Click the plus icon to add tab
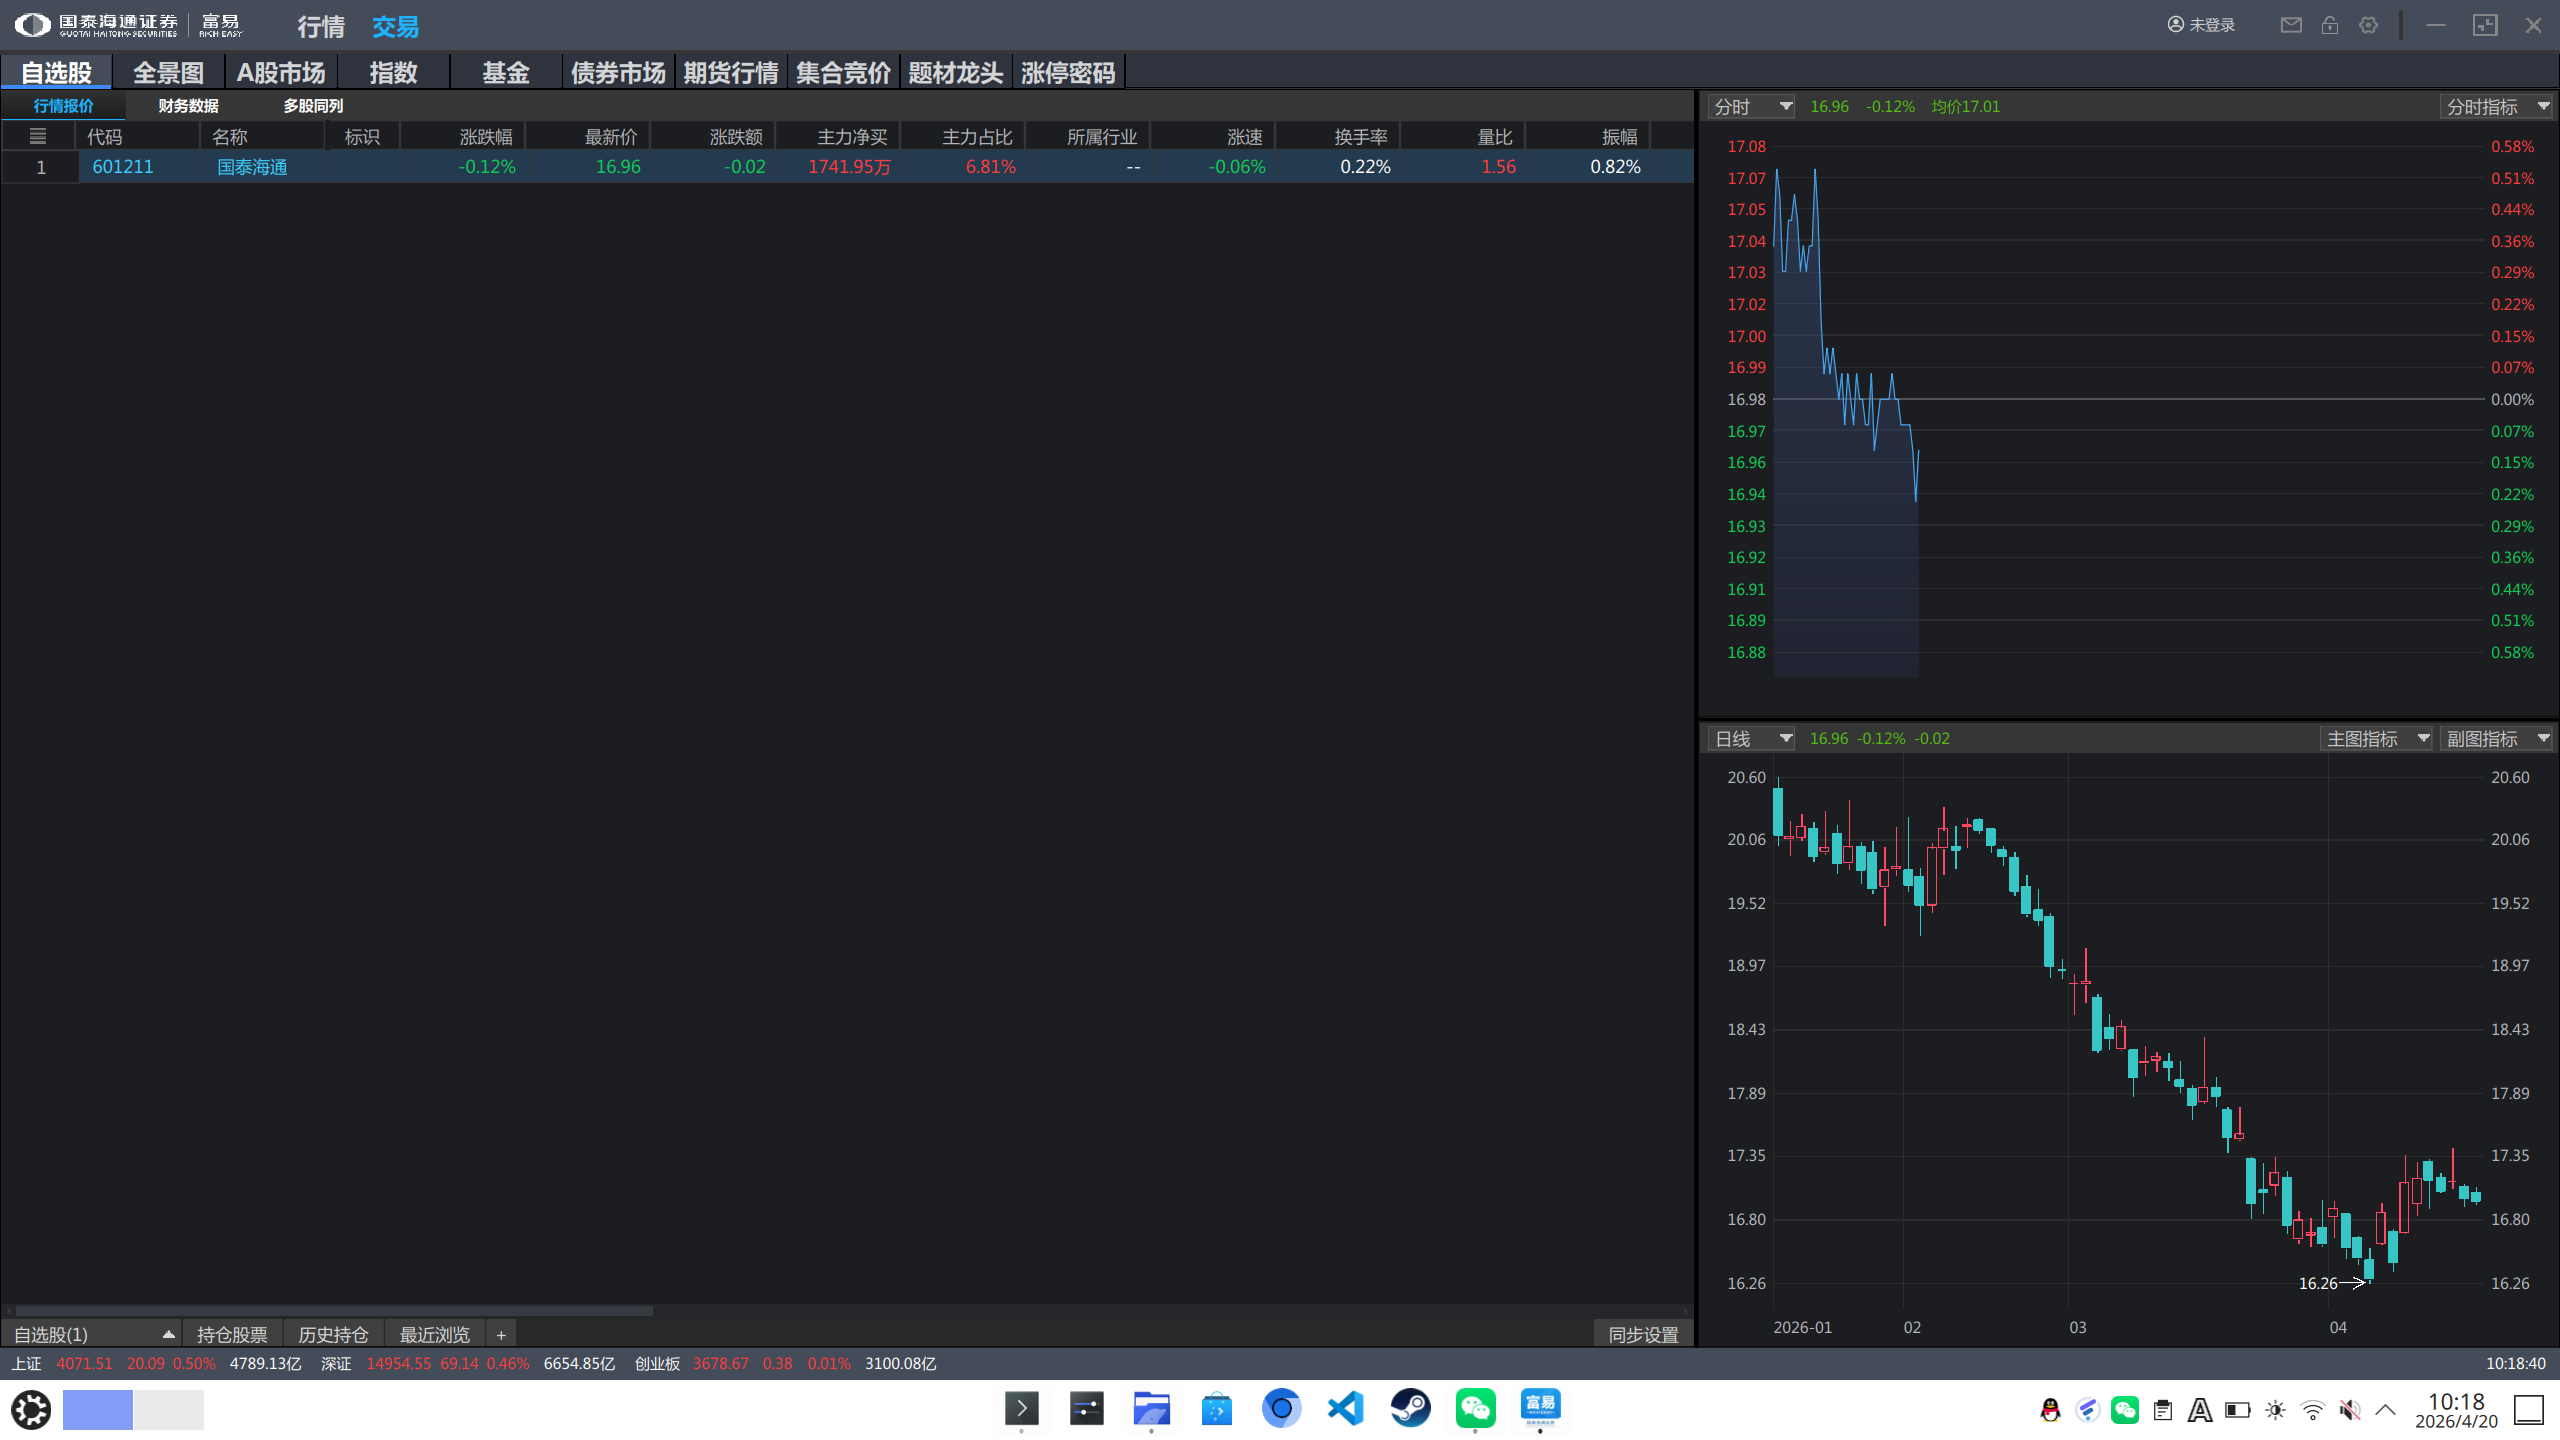Image resolution: width=2560 pixels, height=1440 pixels. click(501, 1335)
